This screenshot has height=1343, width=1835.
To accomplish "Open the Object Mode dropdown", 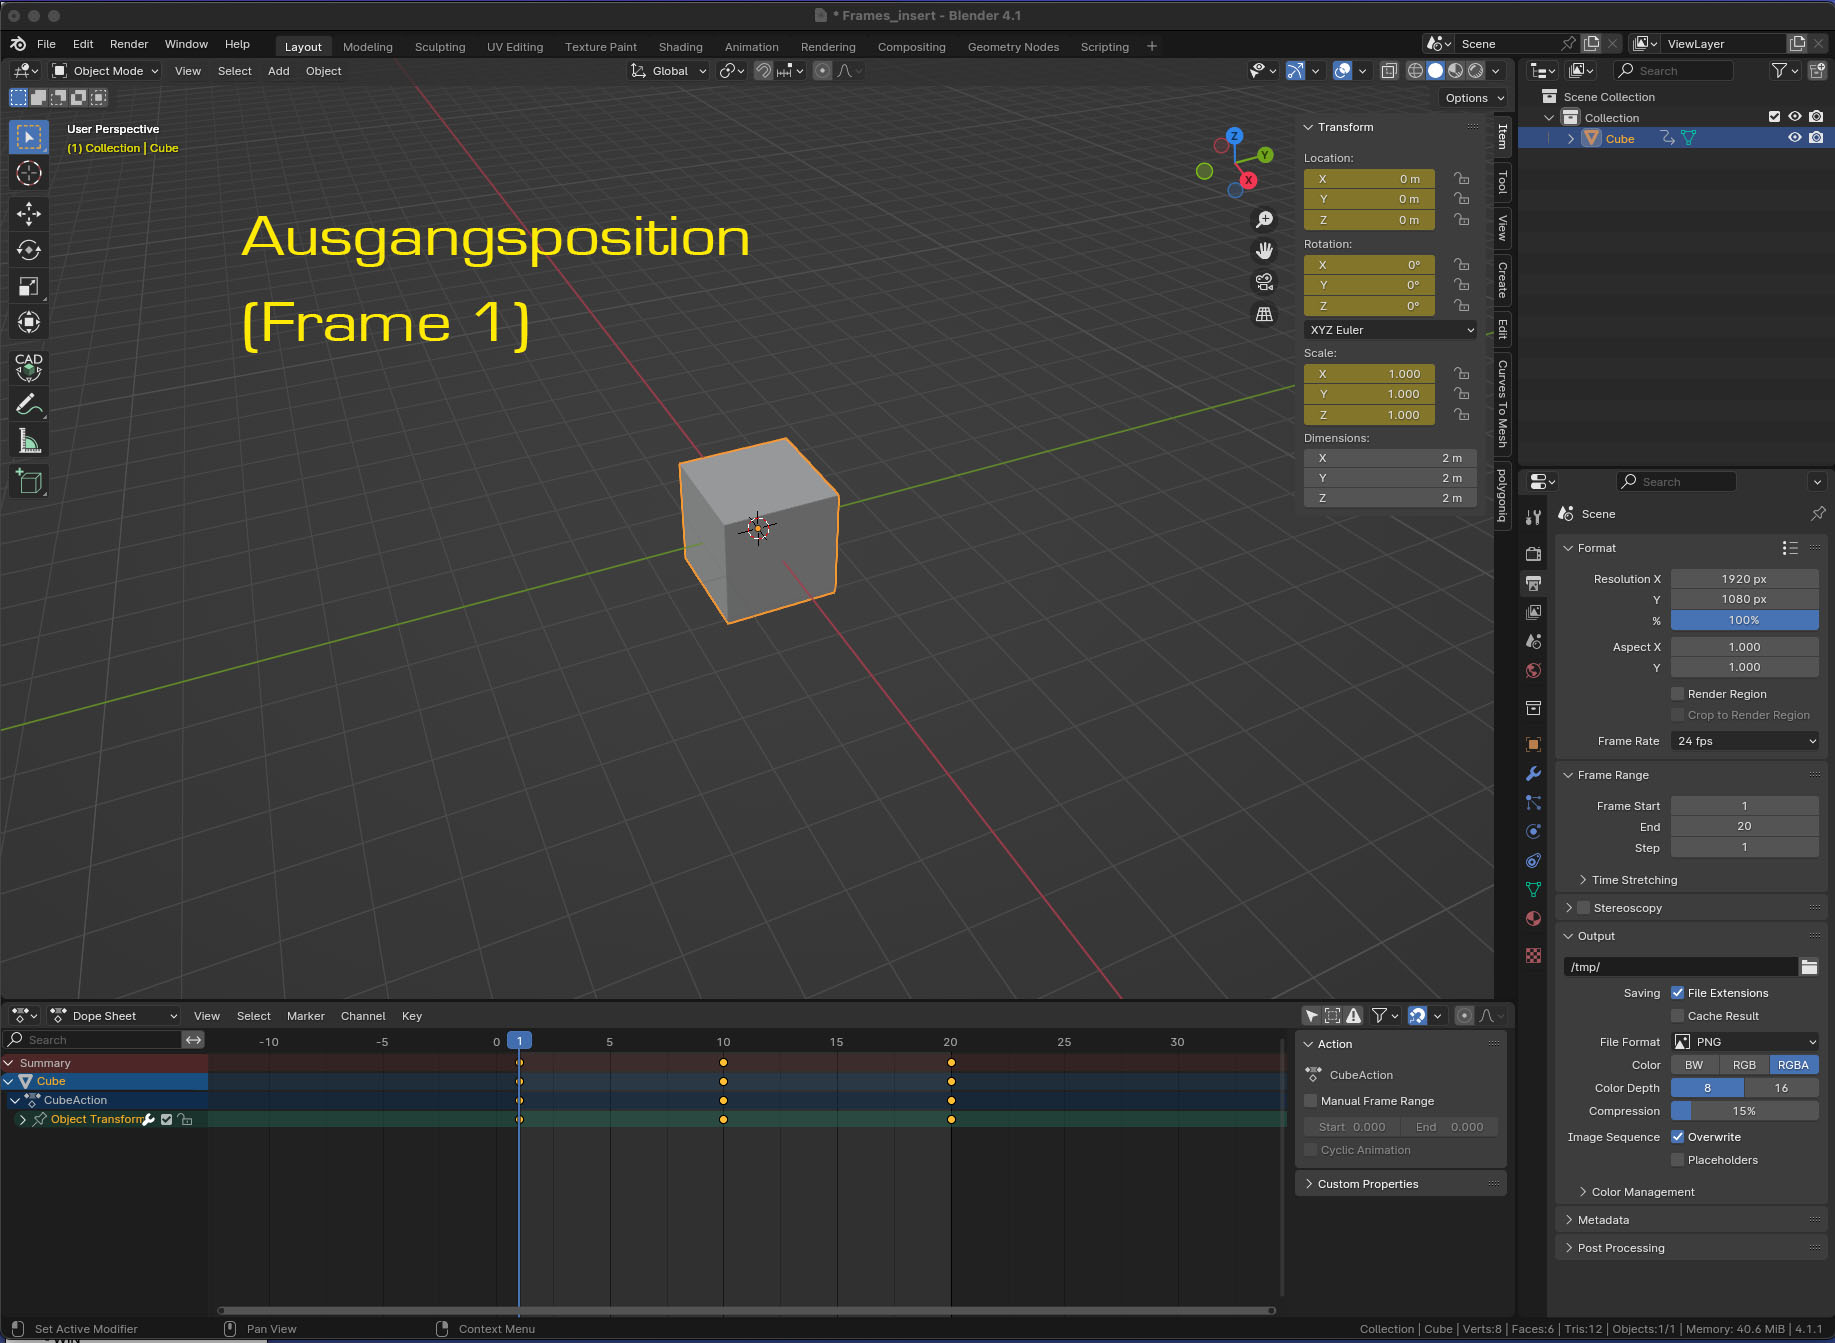I will [105, 71].
